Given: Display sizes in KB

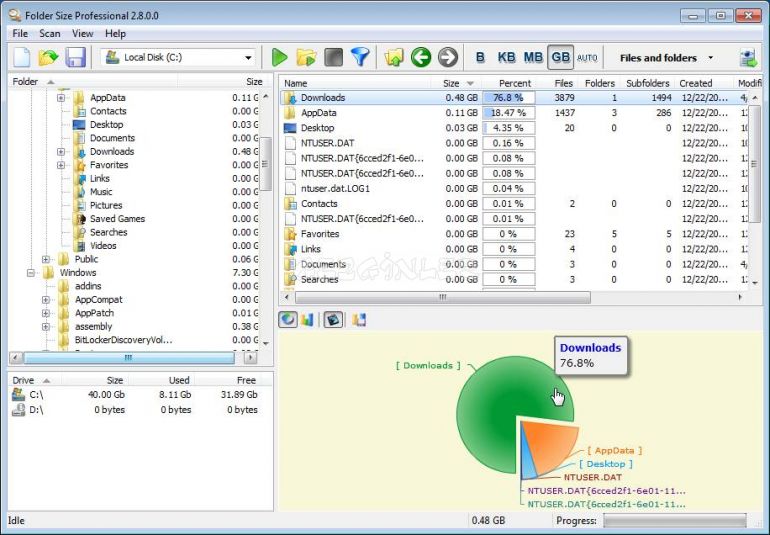Looking at the screenshot, I should coord(506,57).
